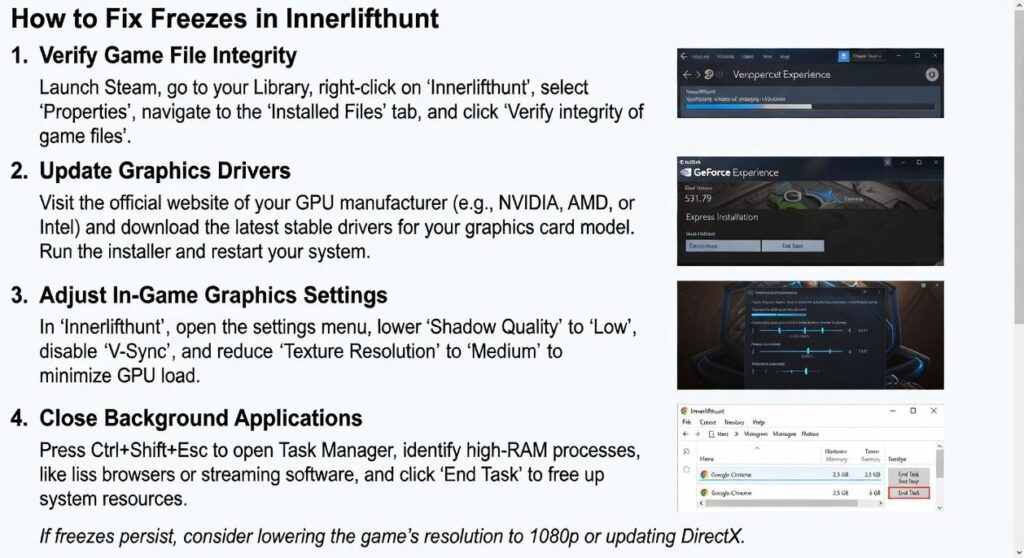Click the back arrow in Task Manager toolbar
1024x558 pixels.
tap(687, 435)
